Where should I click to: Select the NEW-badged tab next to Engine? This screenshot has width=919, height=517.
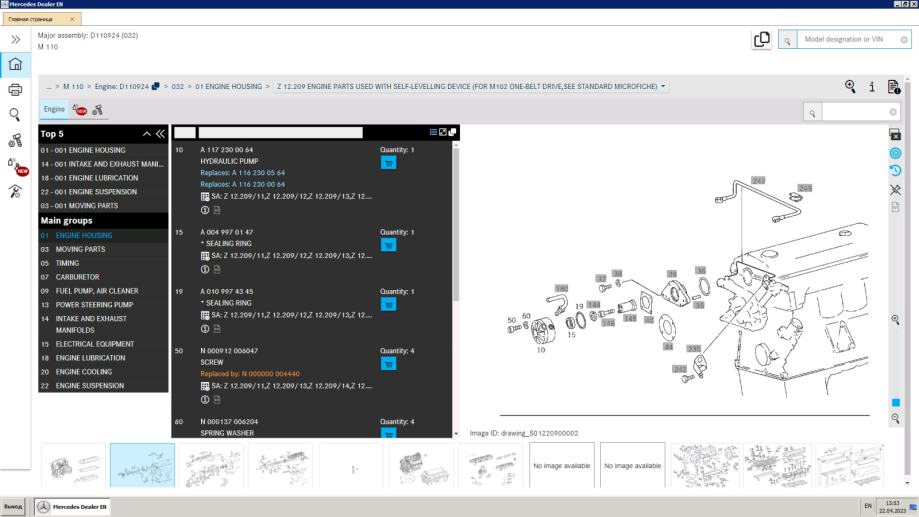(x=80, y=110)
